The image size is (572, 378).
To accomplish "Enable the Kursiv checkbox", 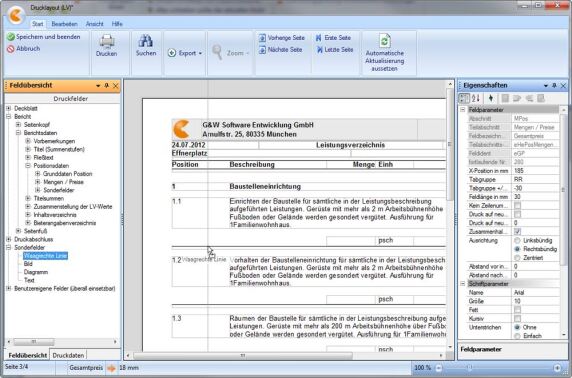I will pos(517,319).
